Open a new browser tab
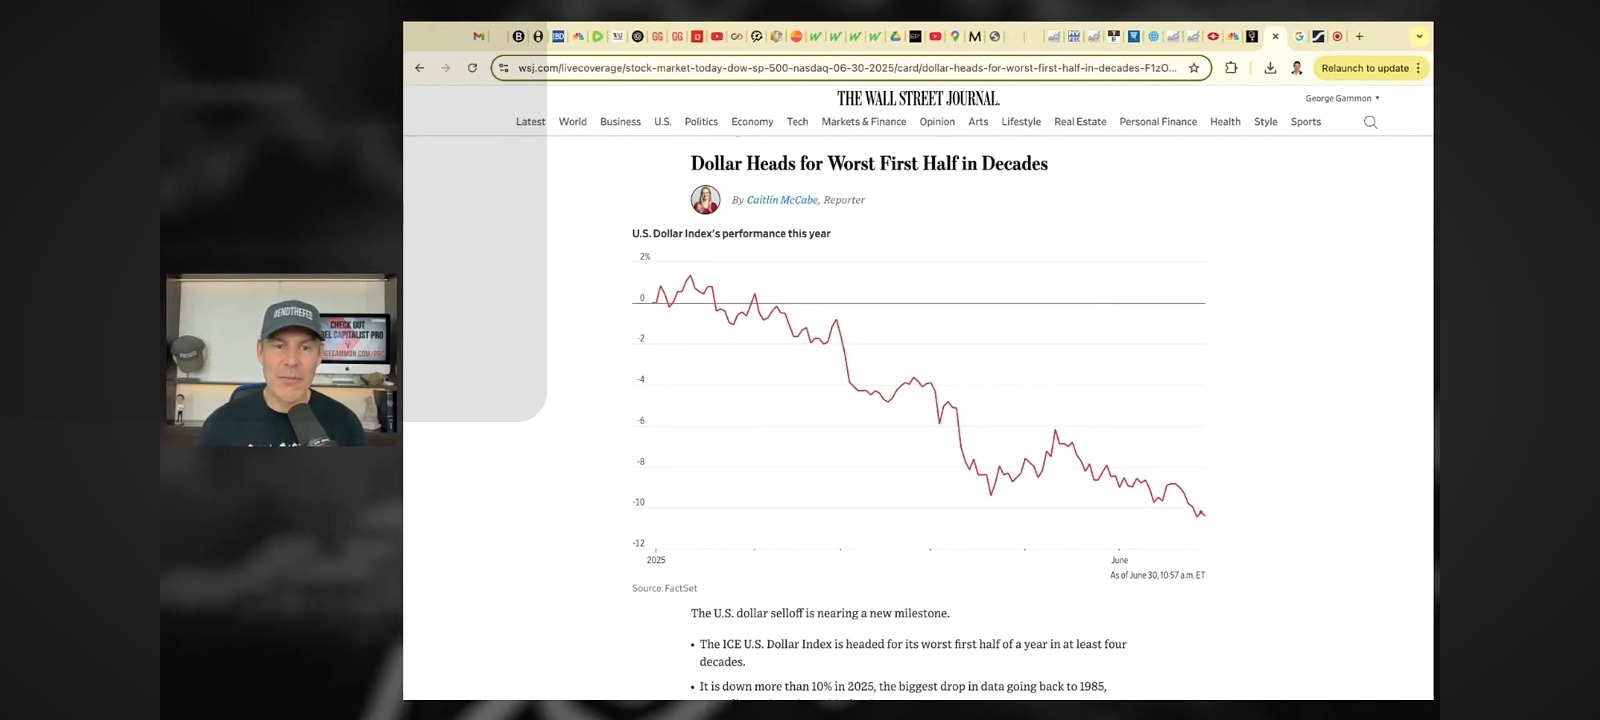The width and height of the screenshot is (1600, 720). click(1359, 37)
